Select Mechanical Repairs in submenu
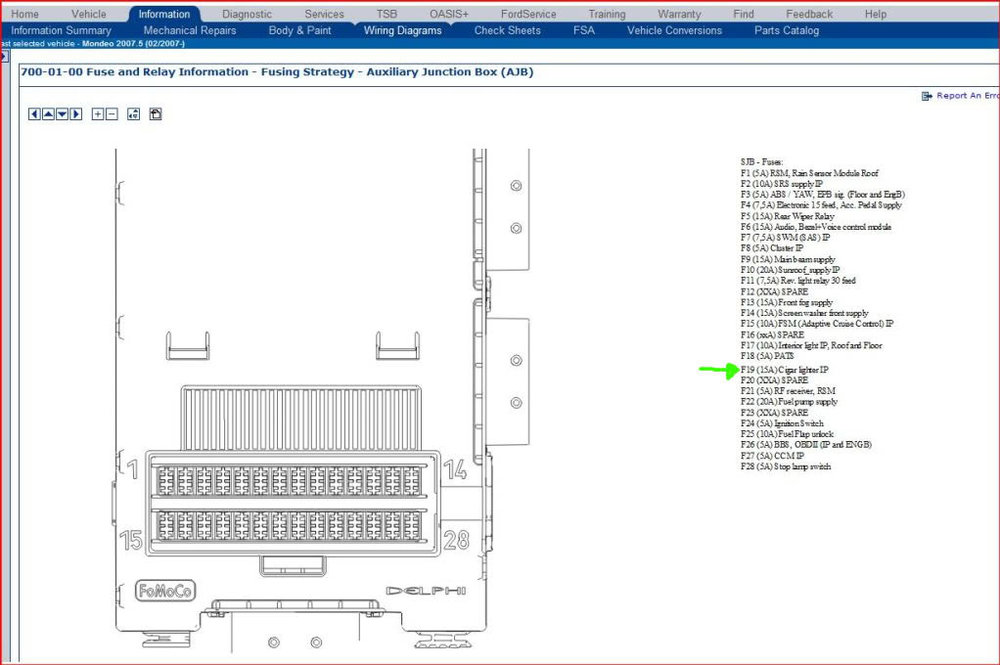The width and height of the screenshot is (1000, 665). click(190, 31)
